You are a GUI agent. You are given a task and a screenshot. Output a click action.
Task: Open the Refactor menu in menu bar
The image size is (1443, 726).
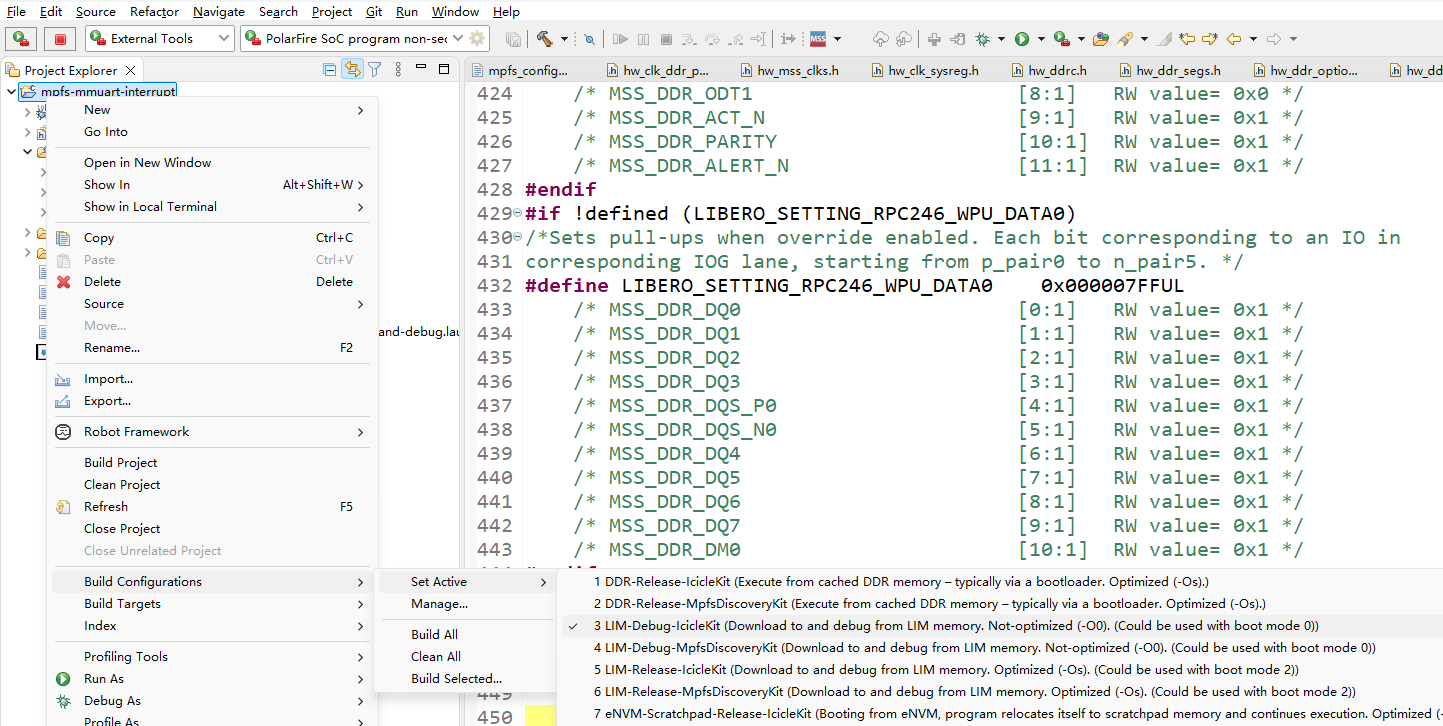(x=154, y=12)
